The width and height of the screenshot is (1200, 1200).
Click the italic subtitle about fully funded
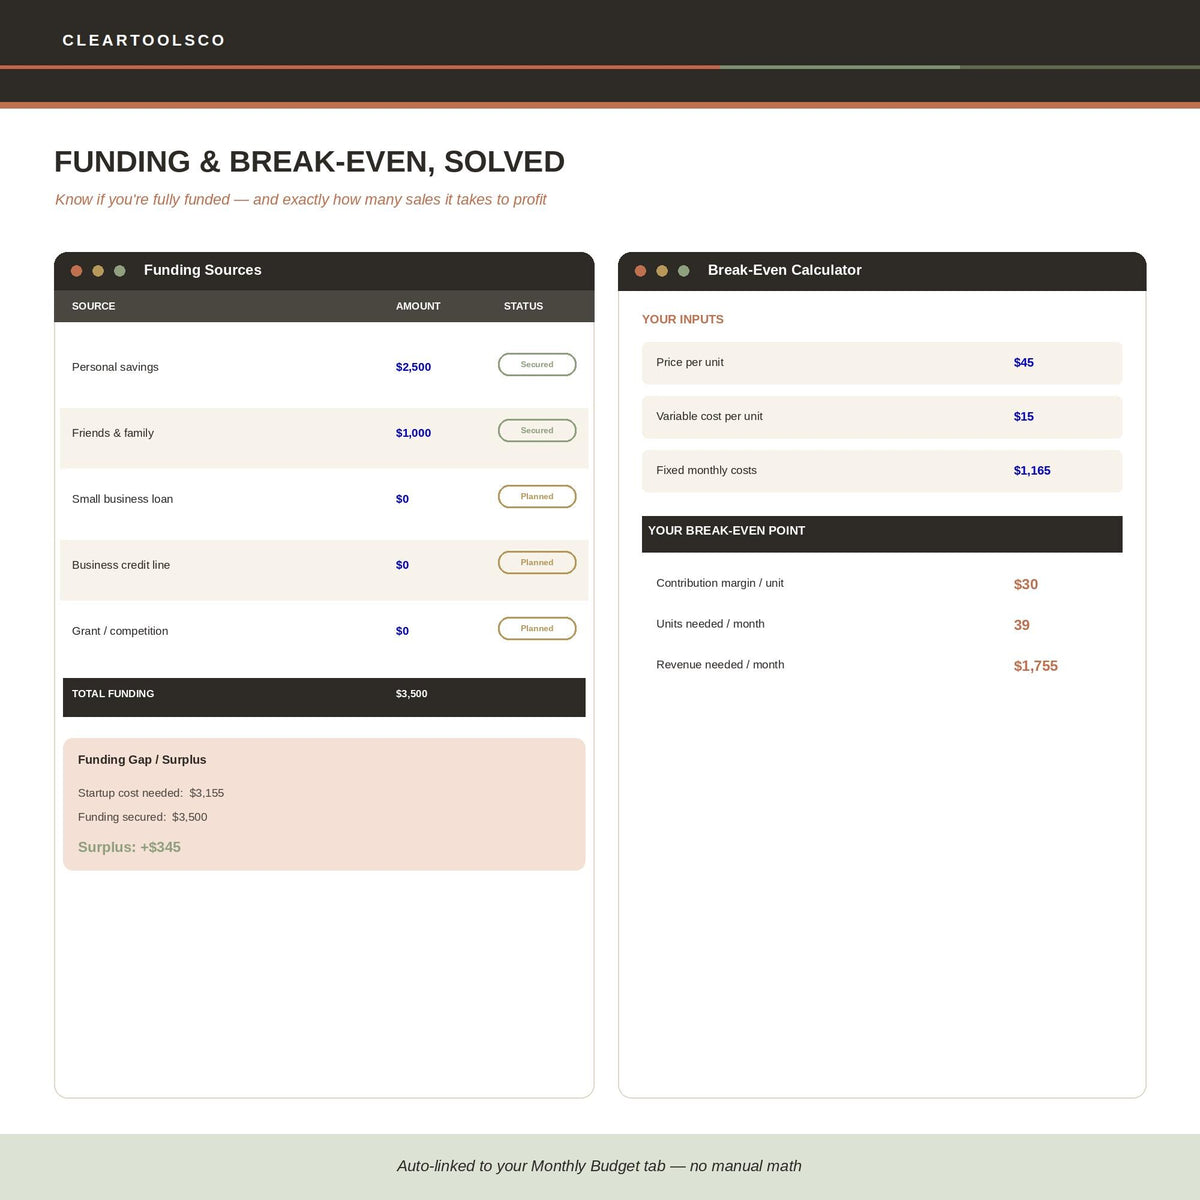click(x=301, y=200)
